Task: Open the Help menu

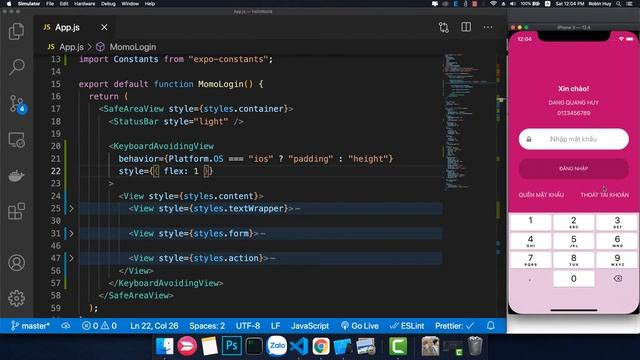Action: 150,4
